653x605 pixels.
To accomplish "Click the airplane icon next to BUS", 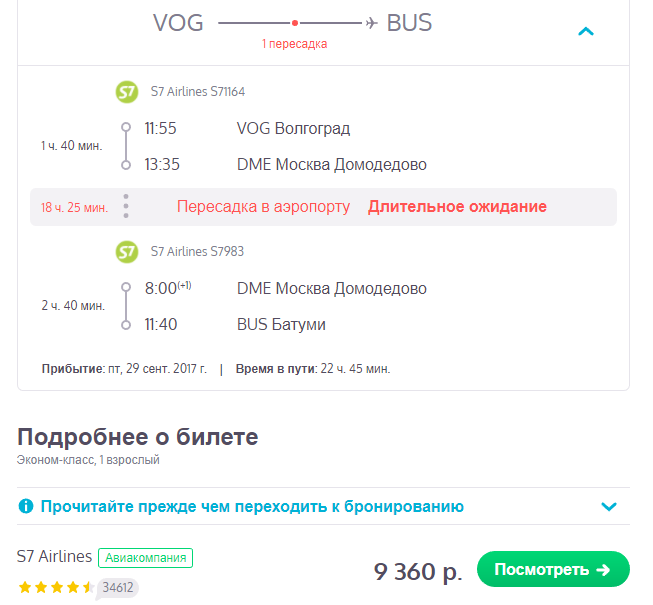I will 371,23.
